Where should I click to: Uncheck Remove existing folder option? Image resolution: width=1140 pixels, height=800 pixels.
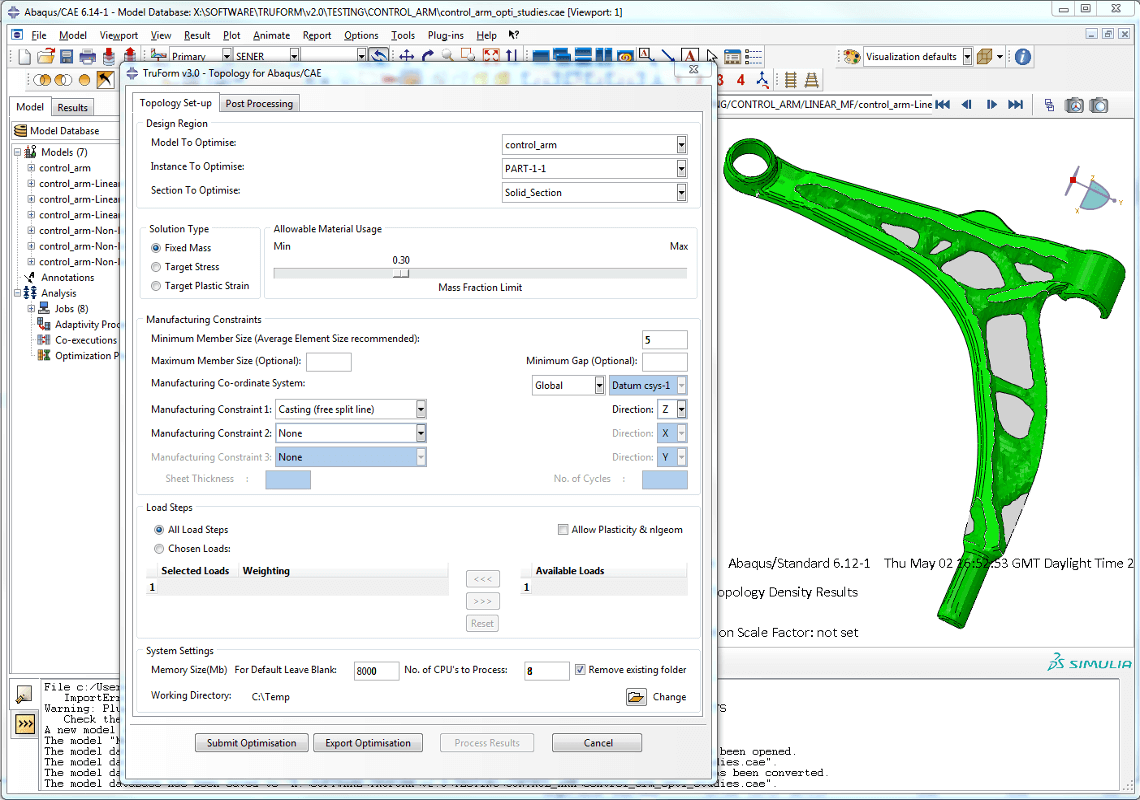(580, 670)
